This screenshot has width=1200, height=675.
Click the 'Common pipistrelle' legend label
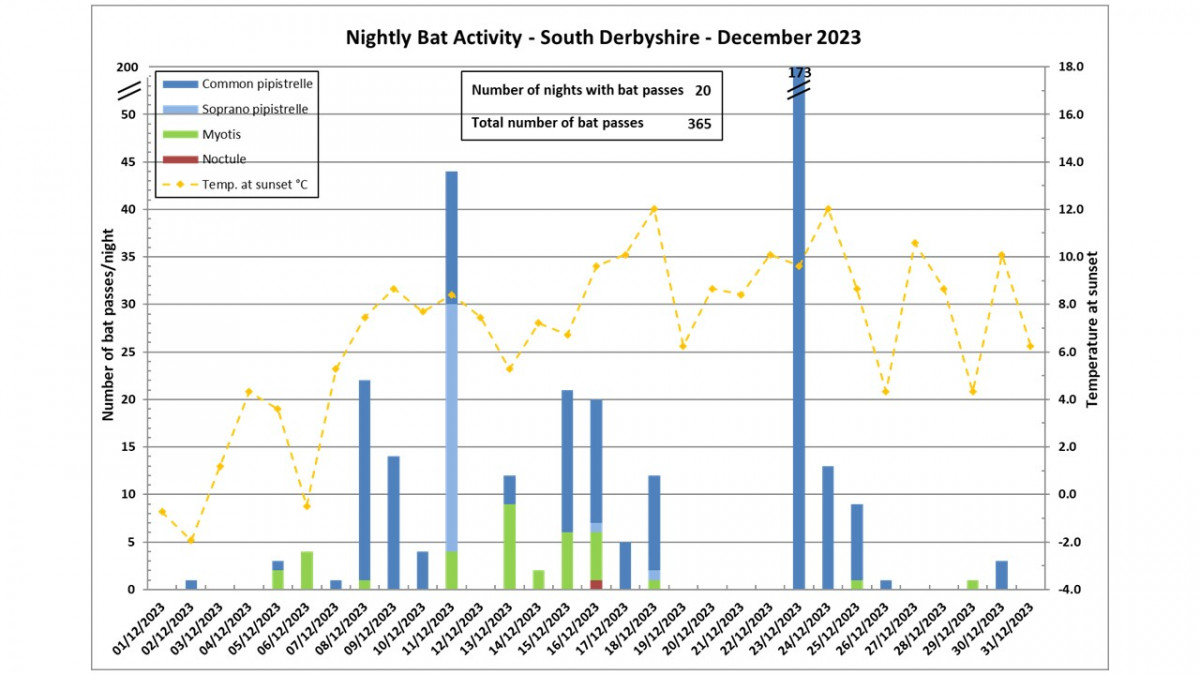[x=257, y=84]
